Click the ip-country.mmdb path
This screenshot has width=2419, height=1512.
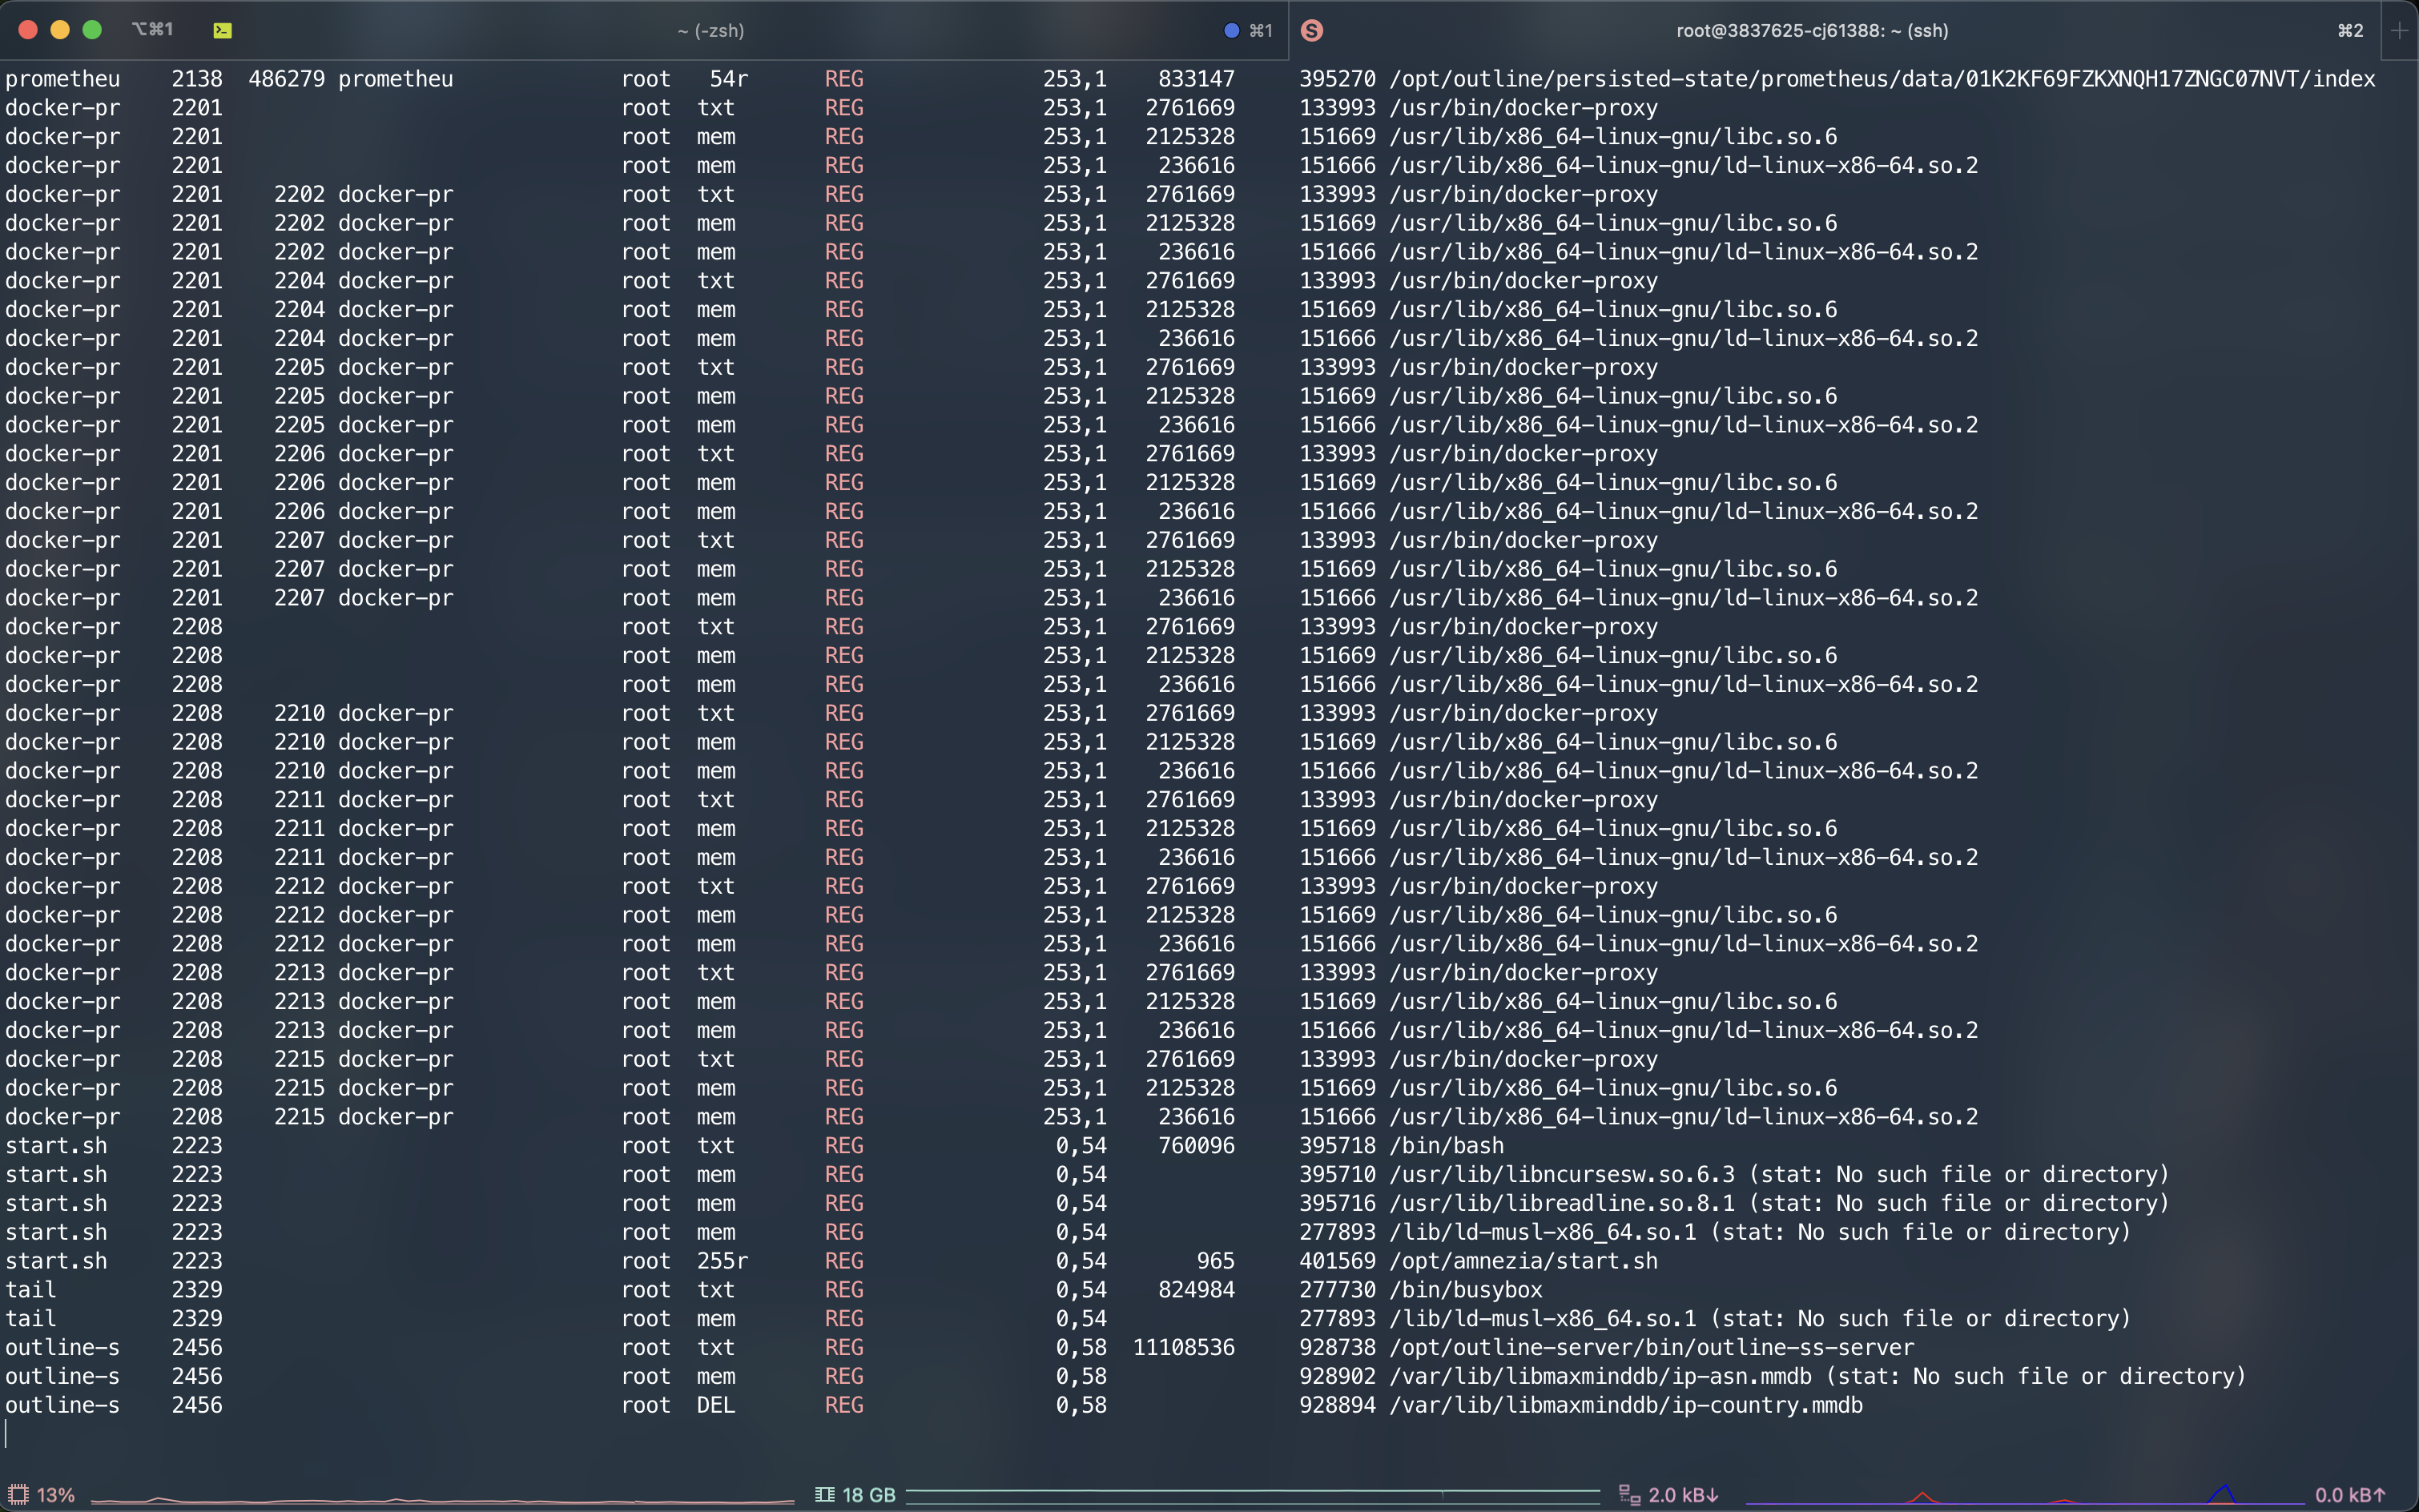pos(1626,1405)
